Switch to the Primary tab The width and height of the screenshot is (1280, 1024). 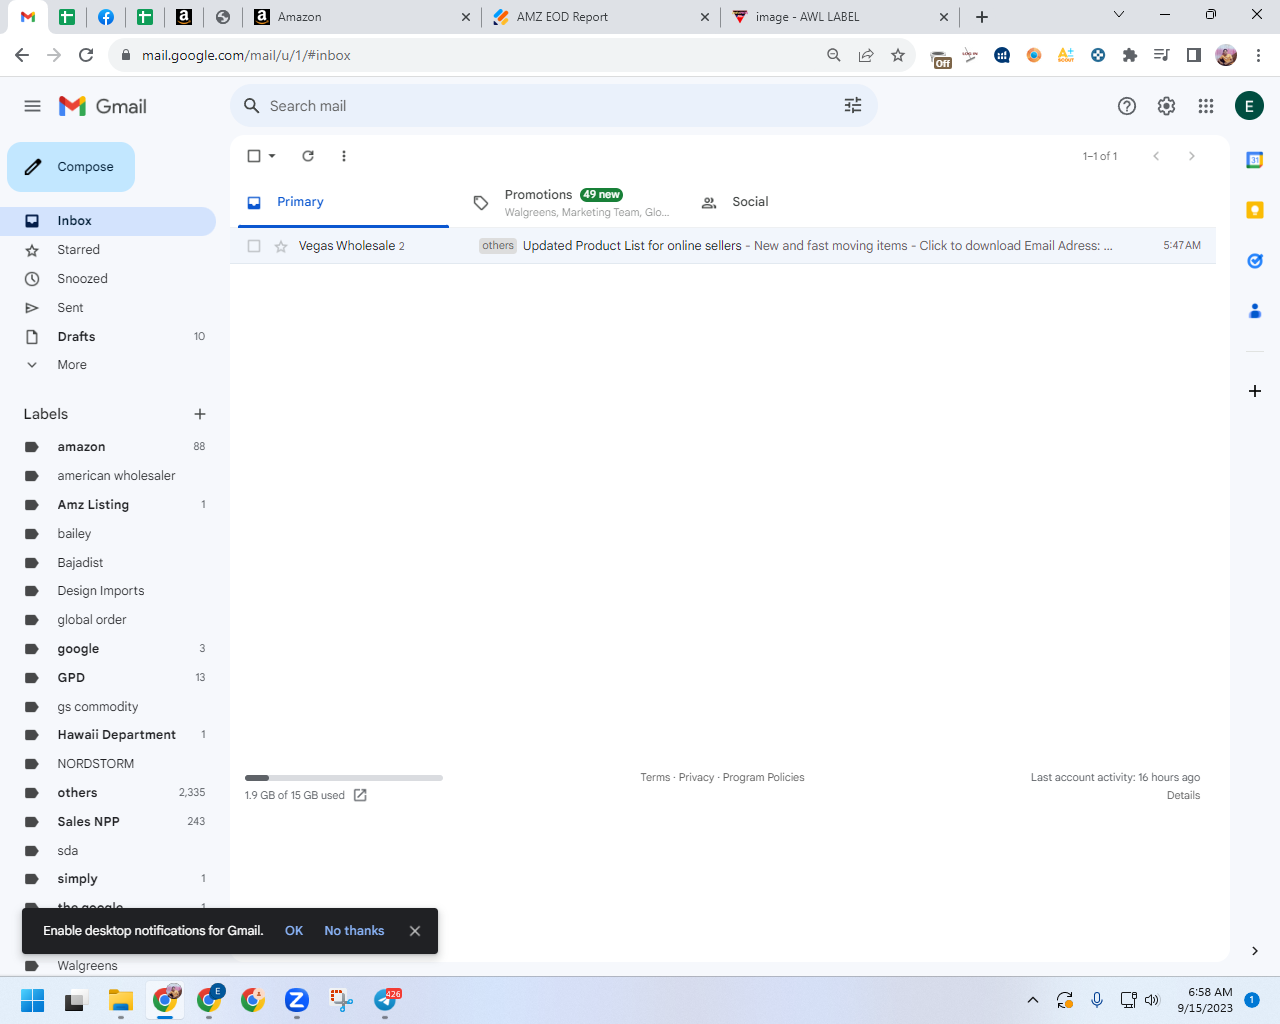click(343, 202)
